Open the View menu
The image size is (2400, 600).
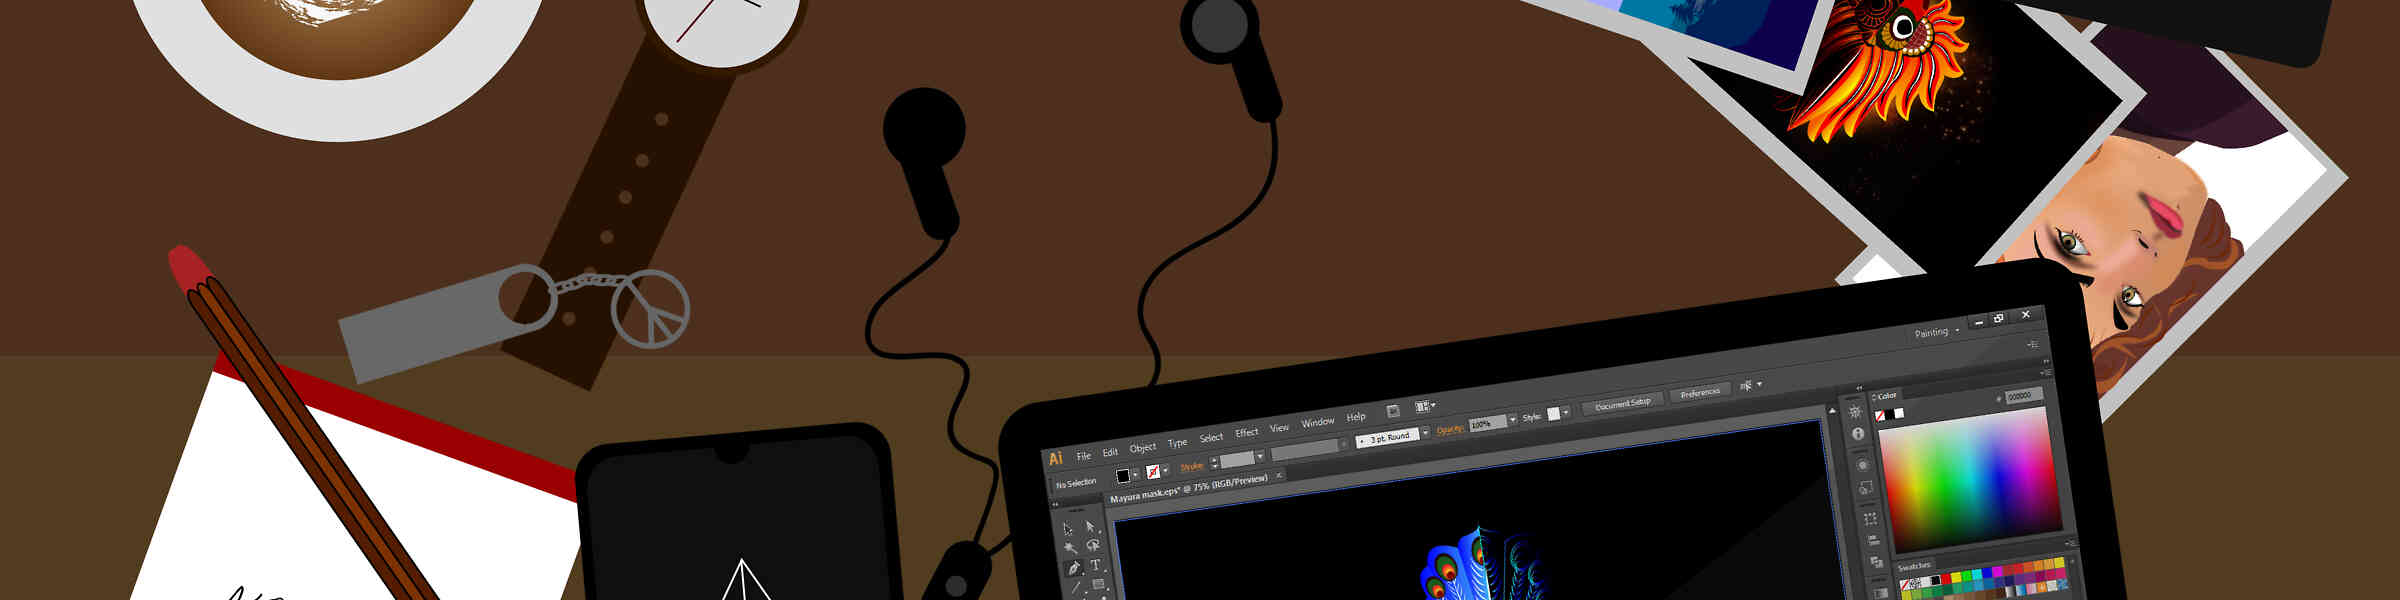tap(1279, 427)
